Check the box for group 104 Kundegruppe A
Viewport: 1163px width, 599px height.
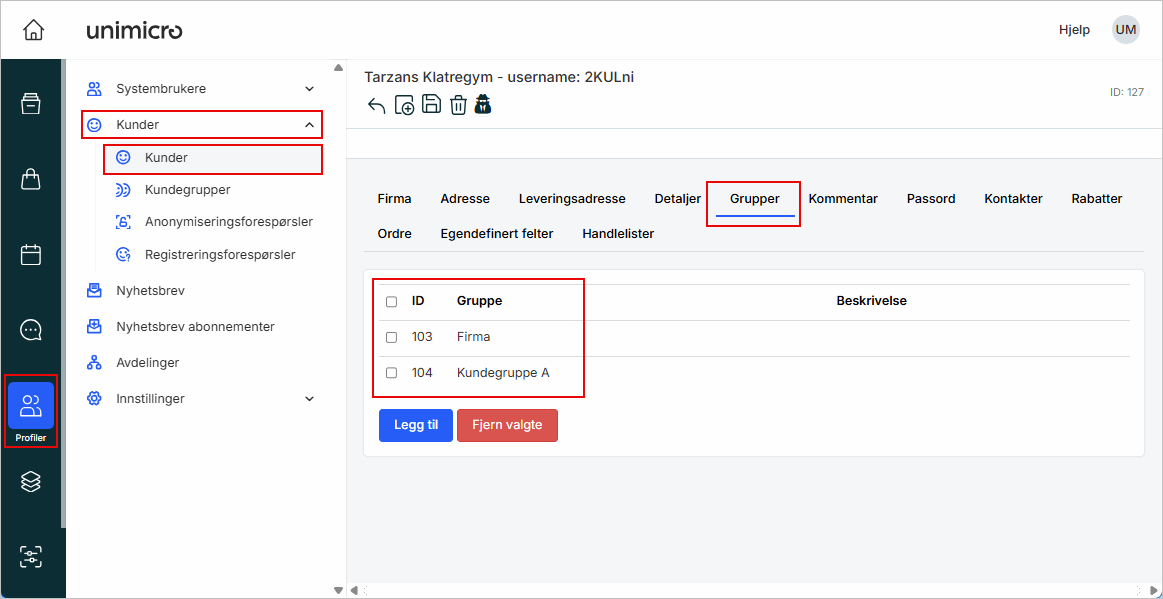point(392,373)
